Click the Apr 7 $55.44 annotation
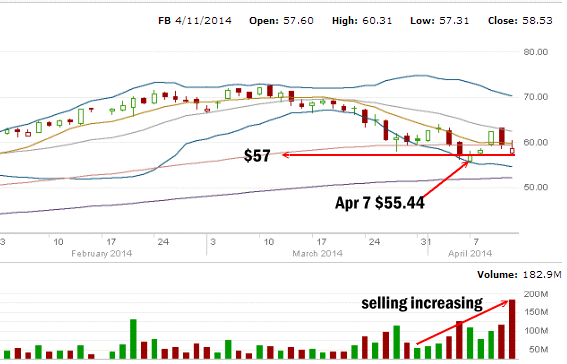Image resolution: width=567 pixels, height=364 pixels. point(380,203)
